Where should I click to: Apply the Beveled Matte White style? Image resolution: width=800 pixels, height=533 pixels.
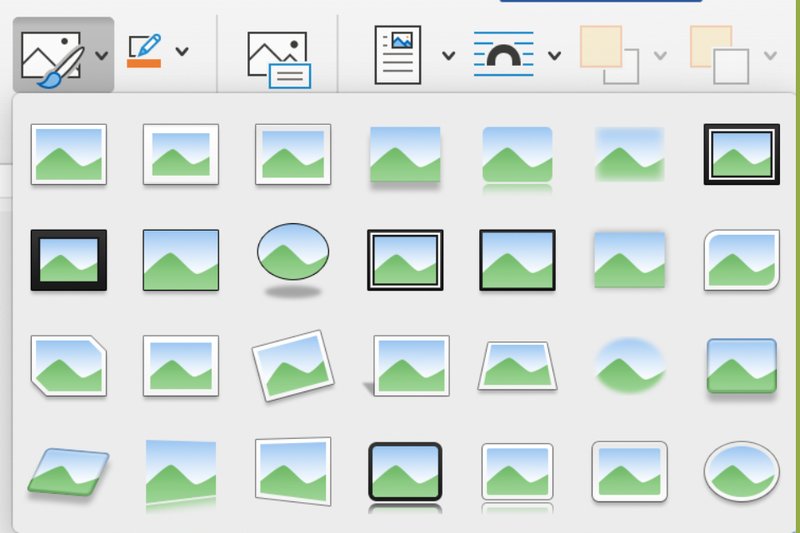coord(181,154)
